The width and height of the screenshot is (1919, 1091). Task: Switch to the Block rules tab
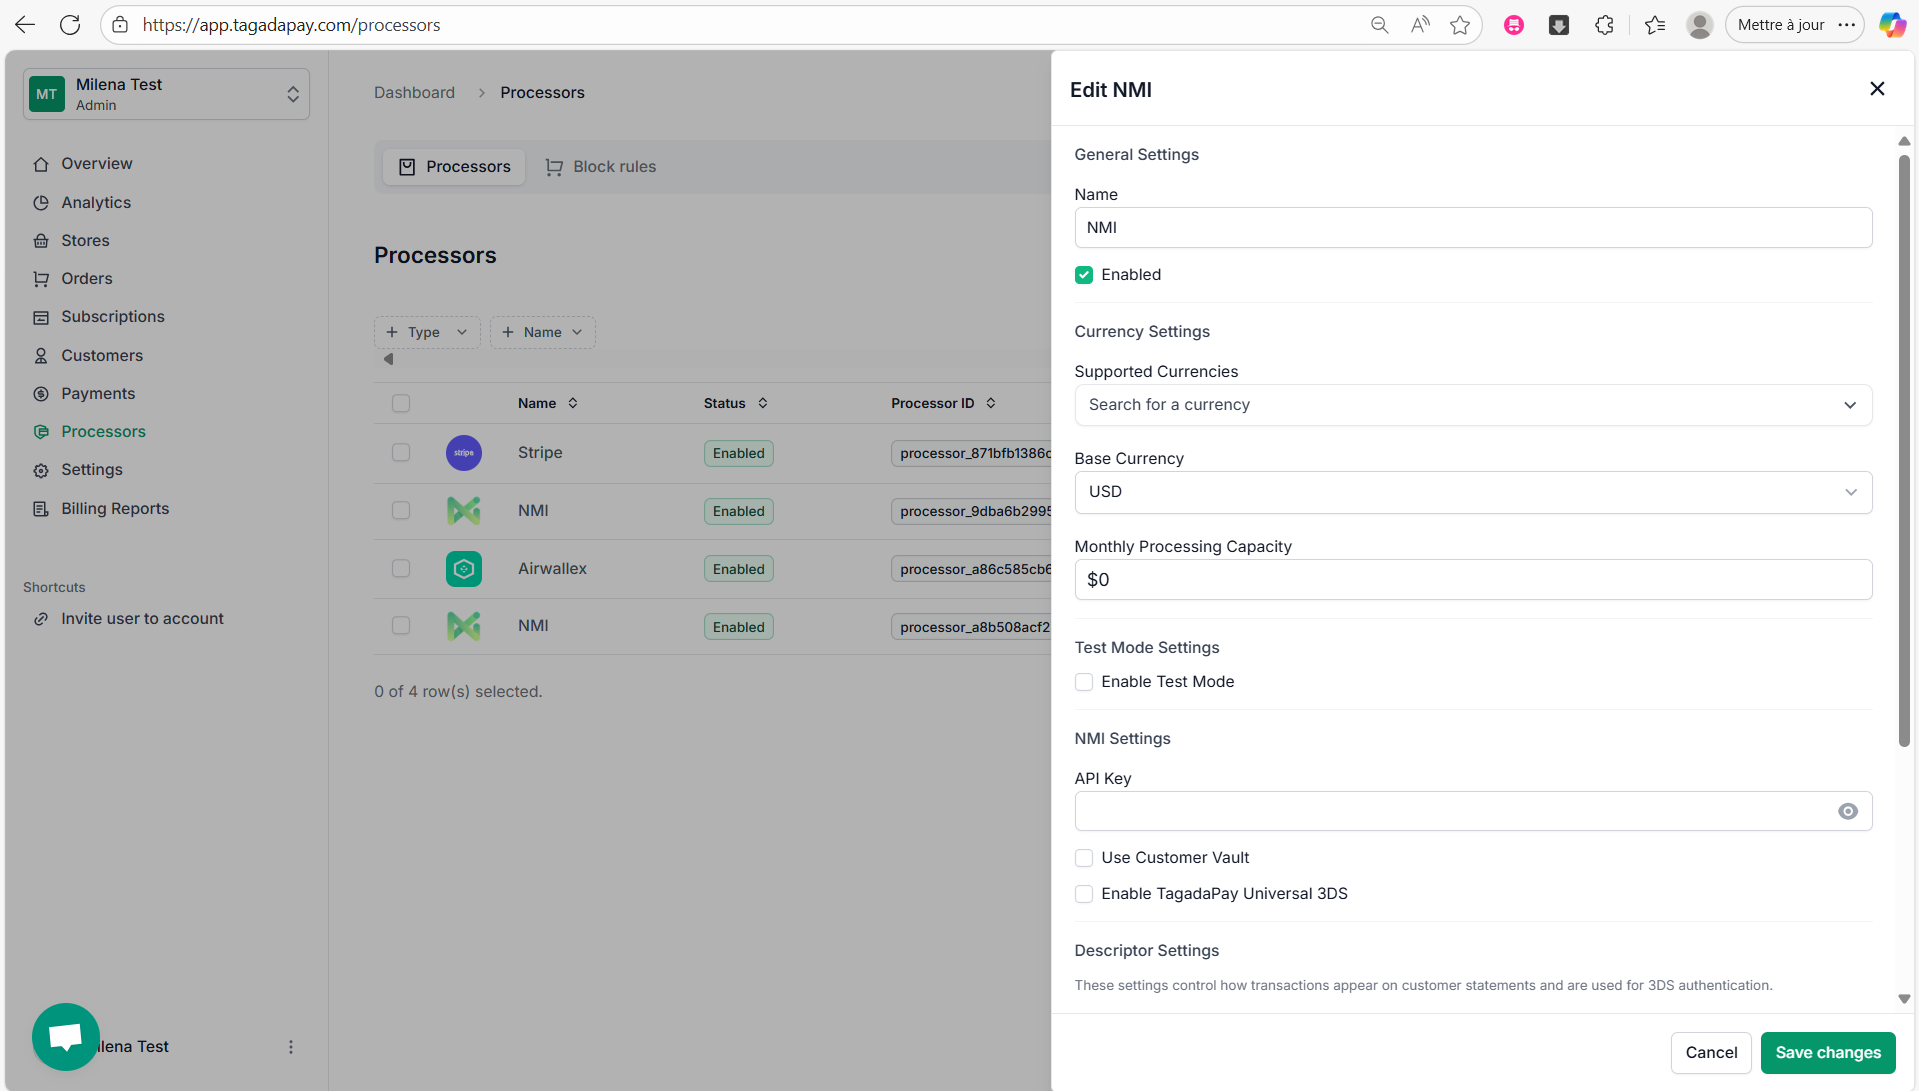(601, 167)
